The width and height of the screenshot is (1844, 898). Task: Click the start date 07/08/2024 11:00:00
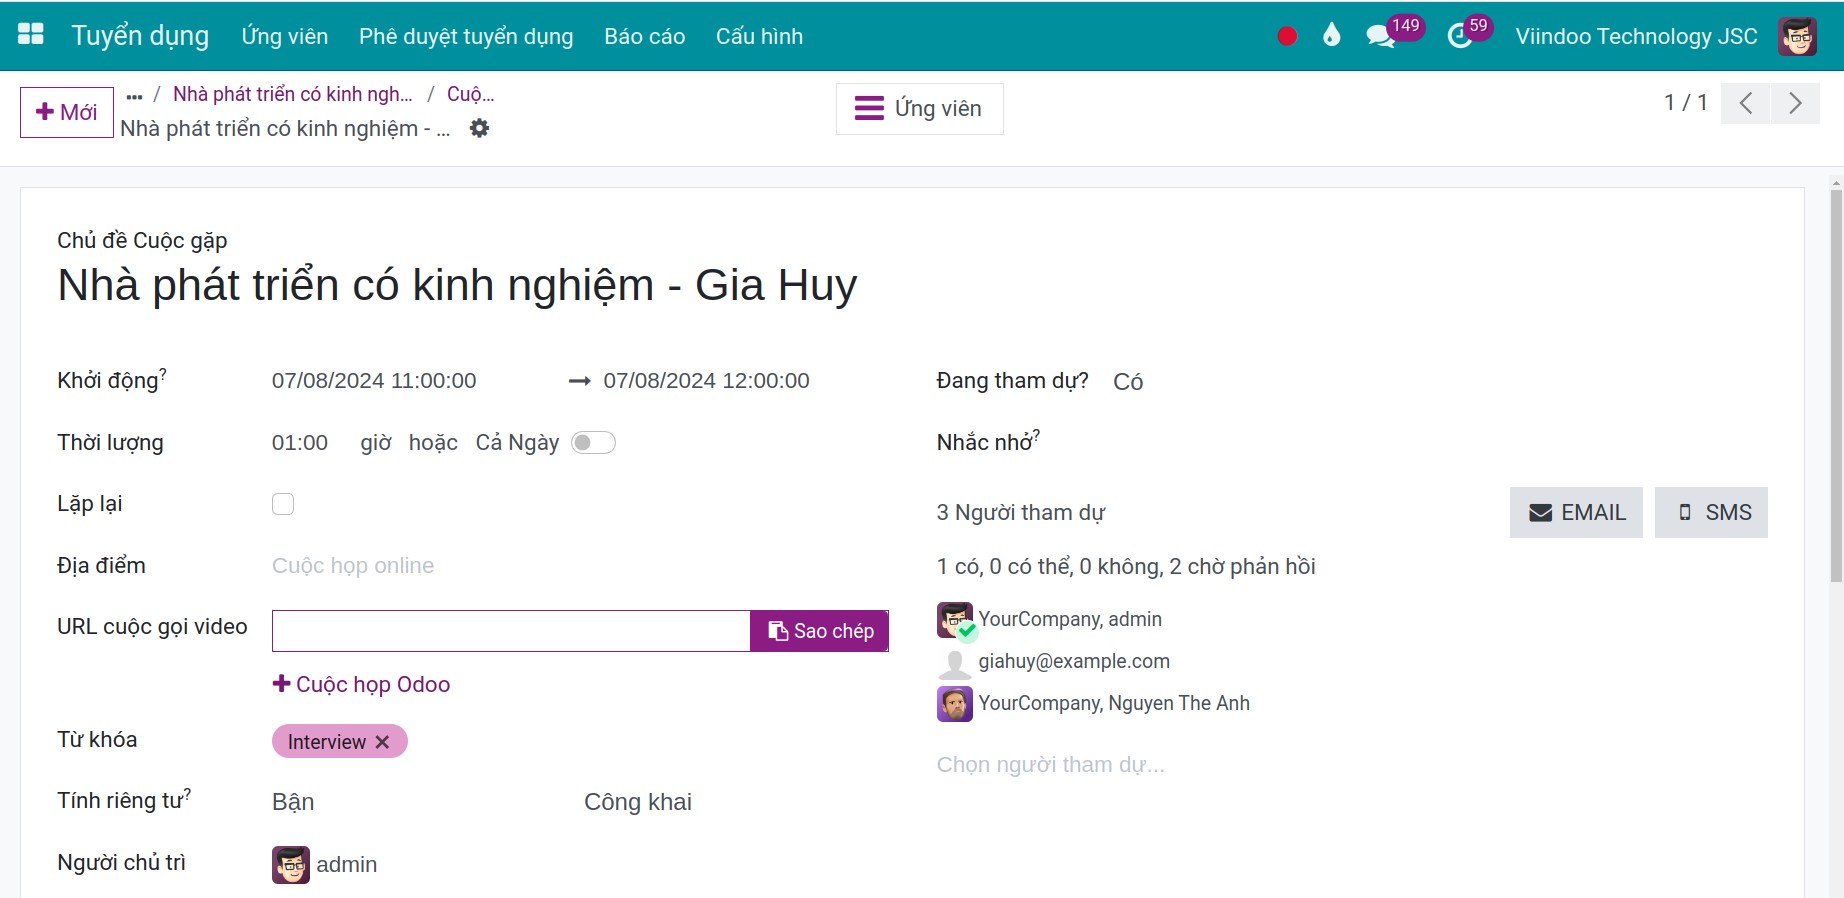374,381
